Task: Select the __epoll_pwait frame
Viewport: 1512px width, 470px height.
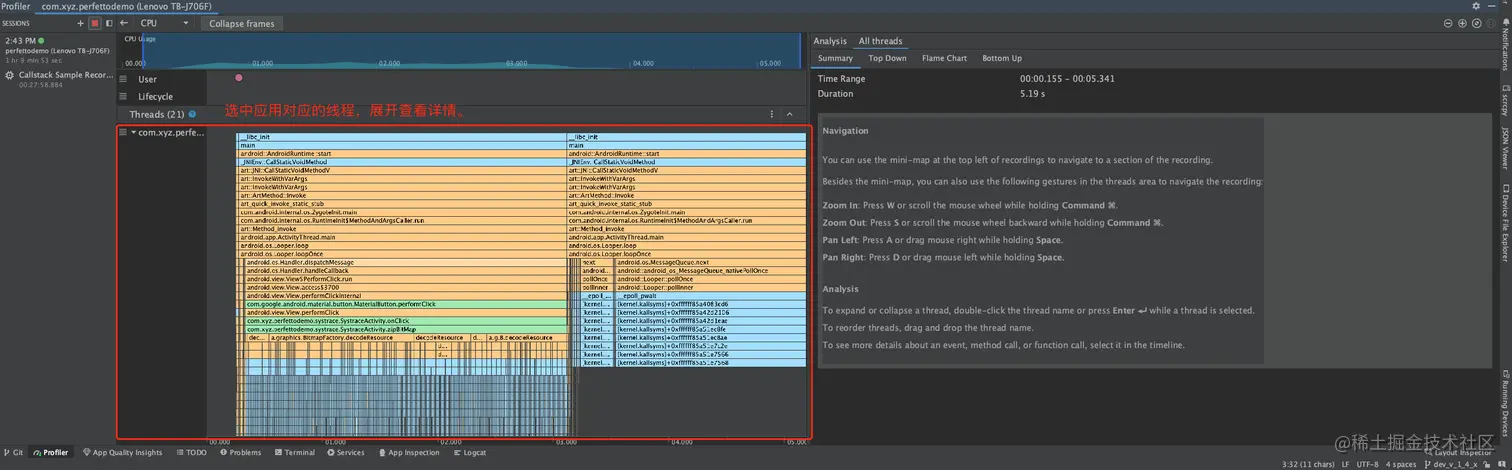Action: (x=710, y=295)
